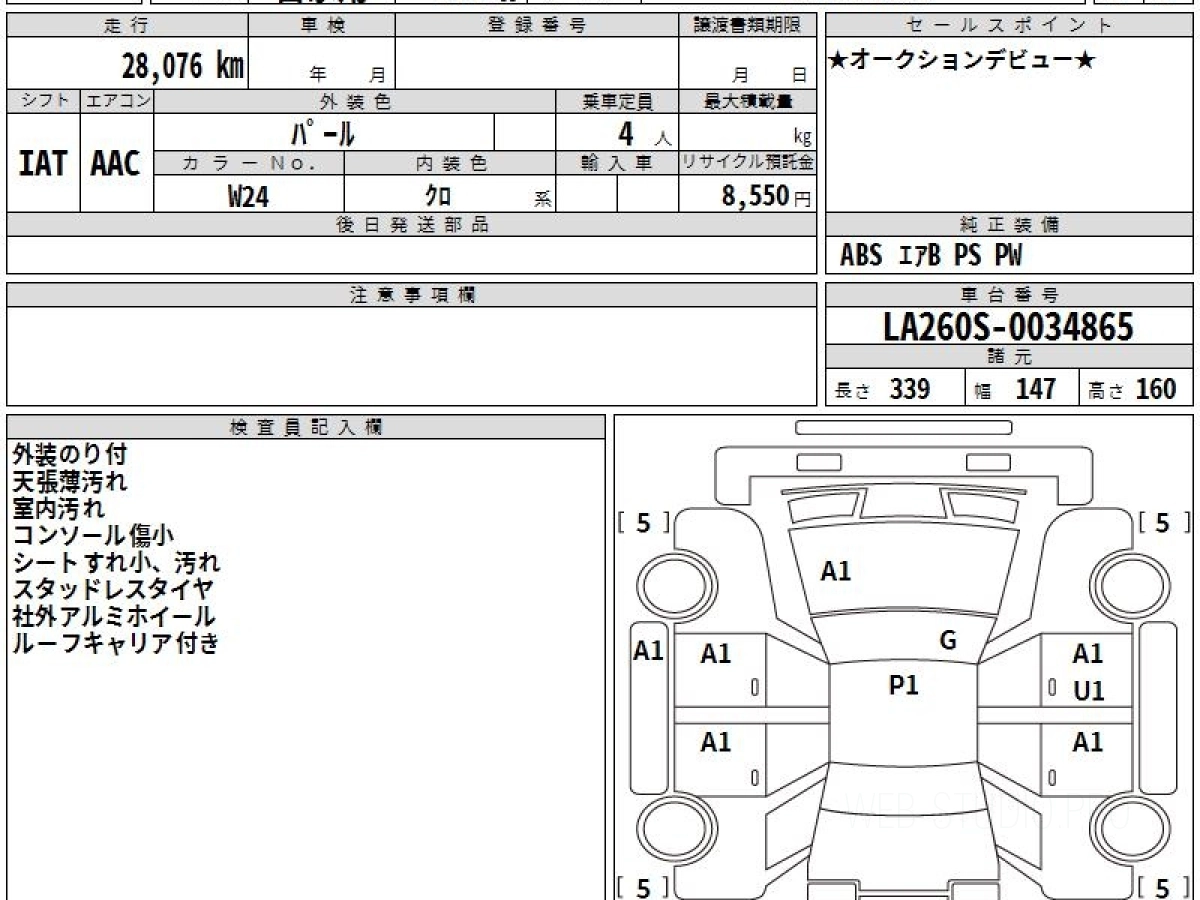This screenshot has height=900, width=1200.
Task: Select the クロ interior color value
Action: coord(437,196)
